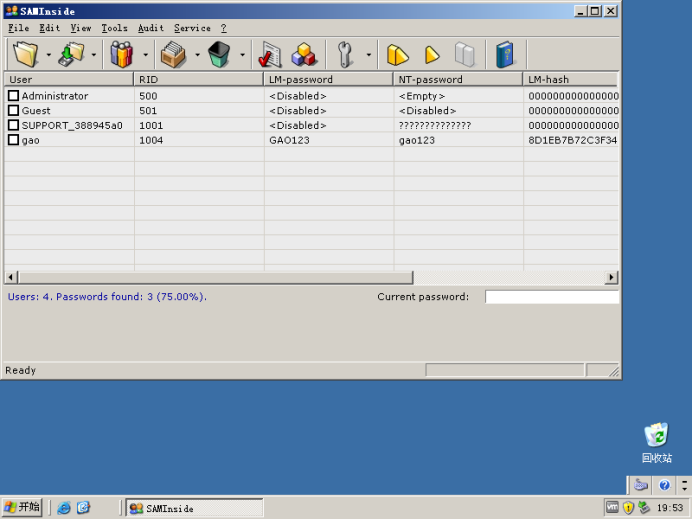Click the blue help book icon

click(505, 54)
